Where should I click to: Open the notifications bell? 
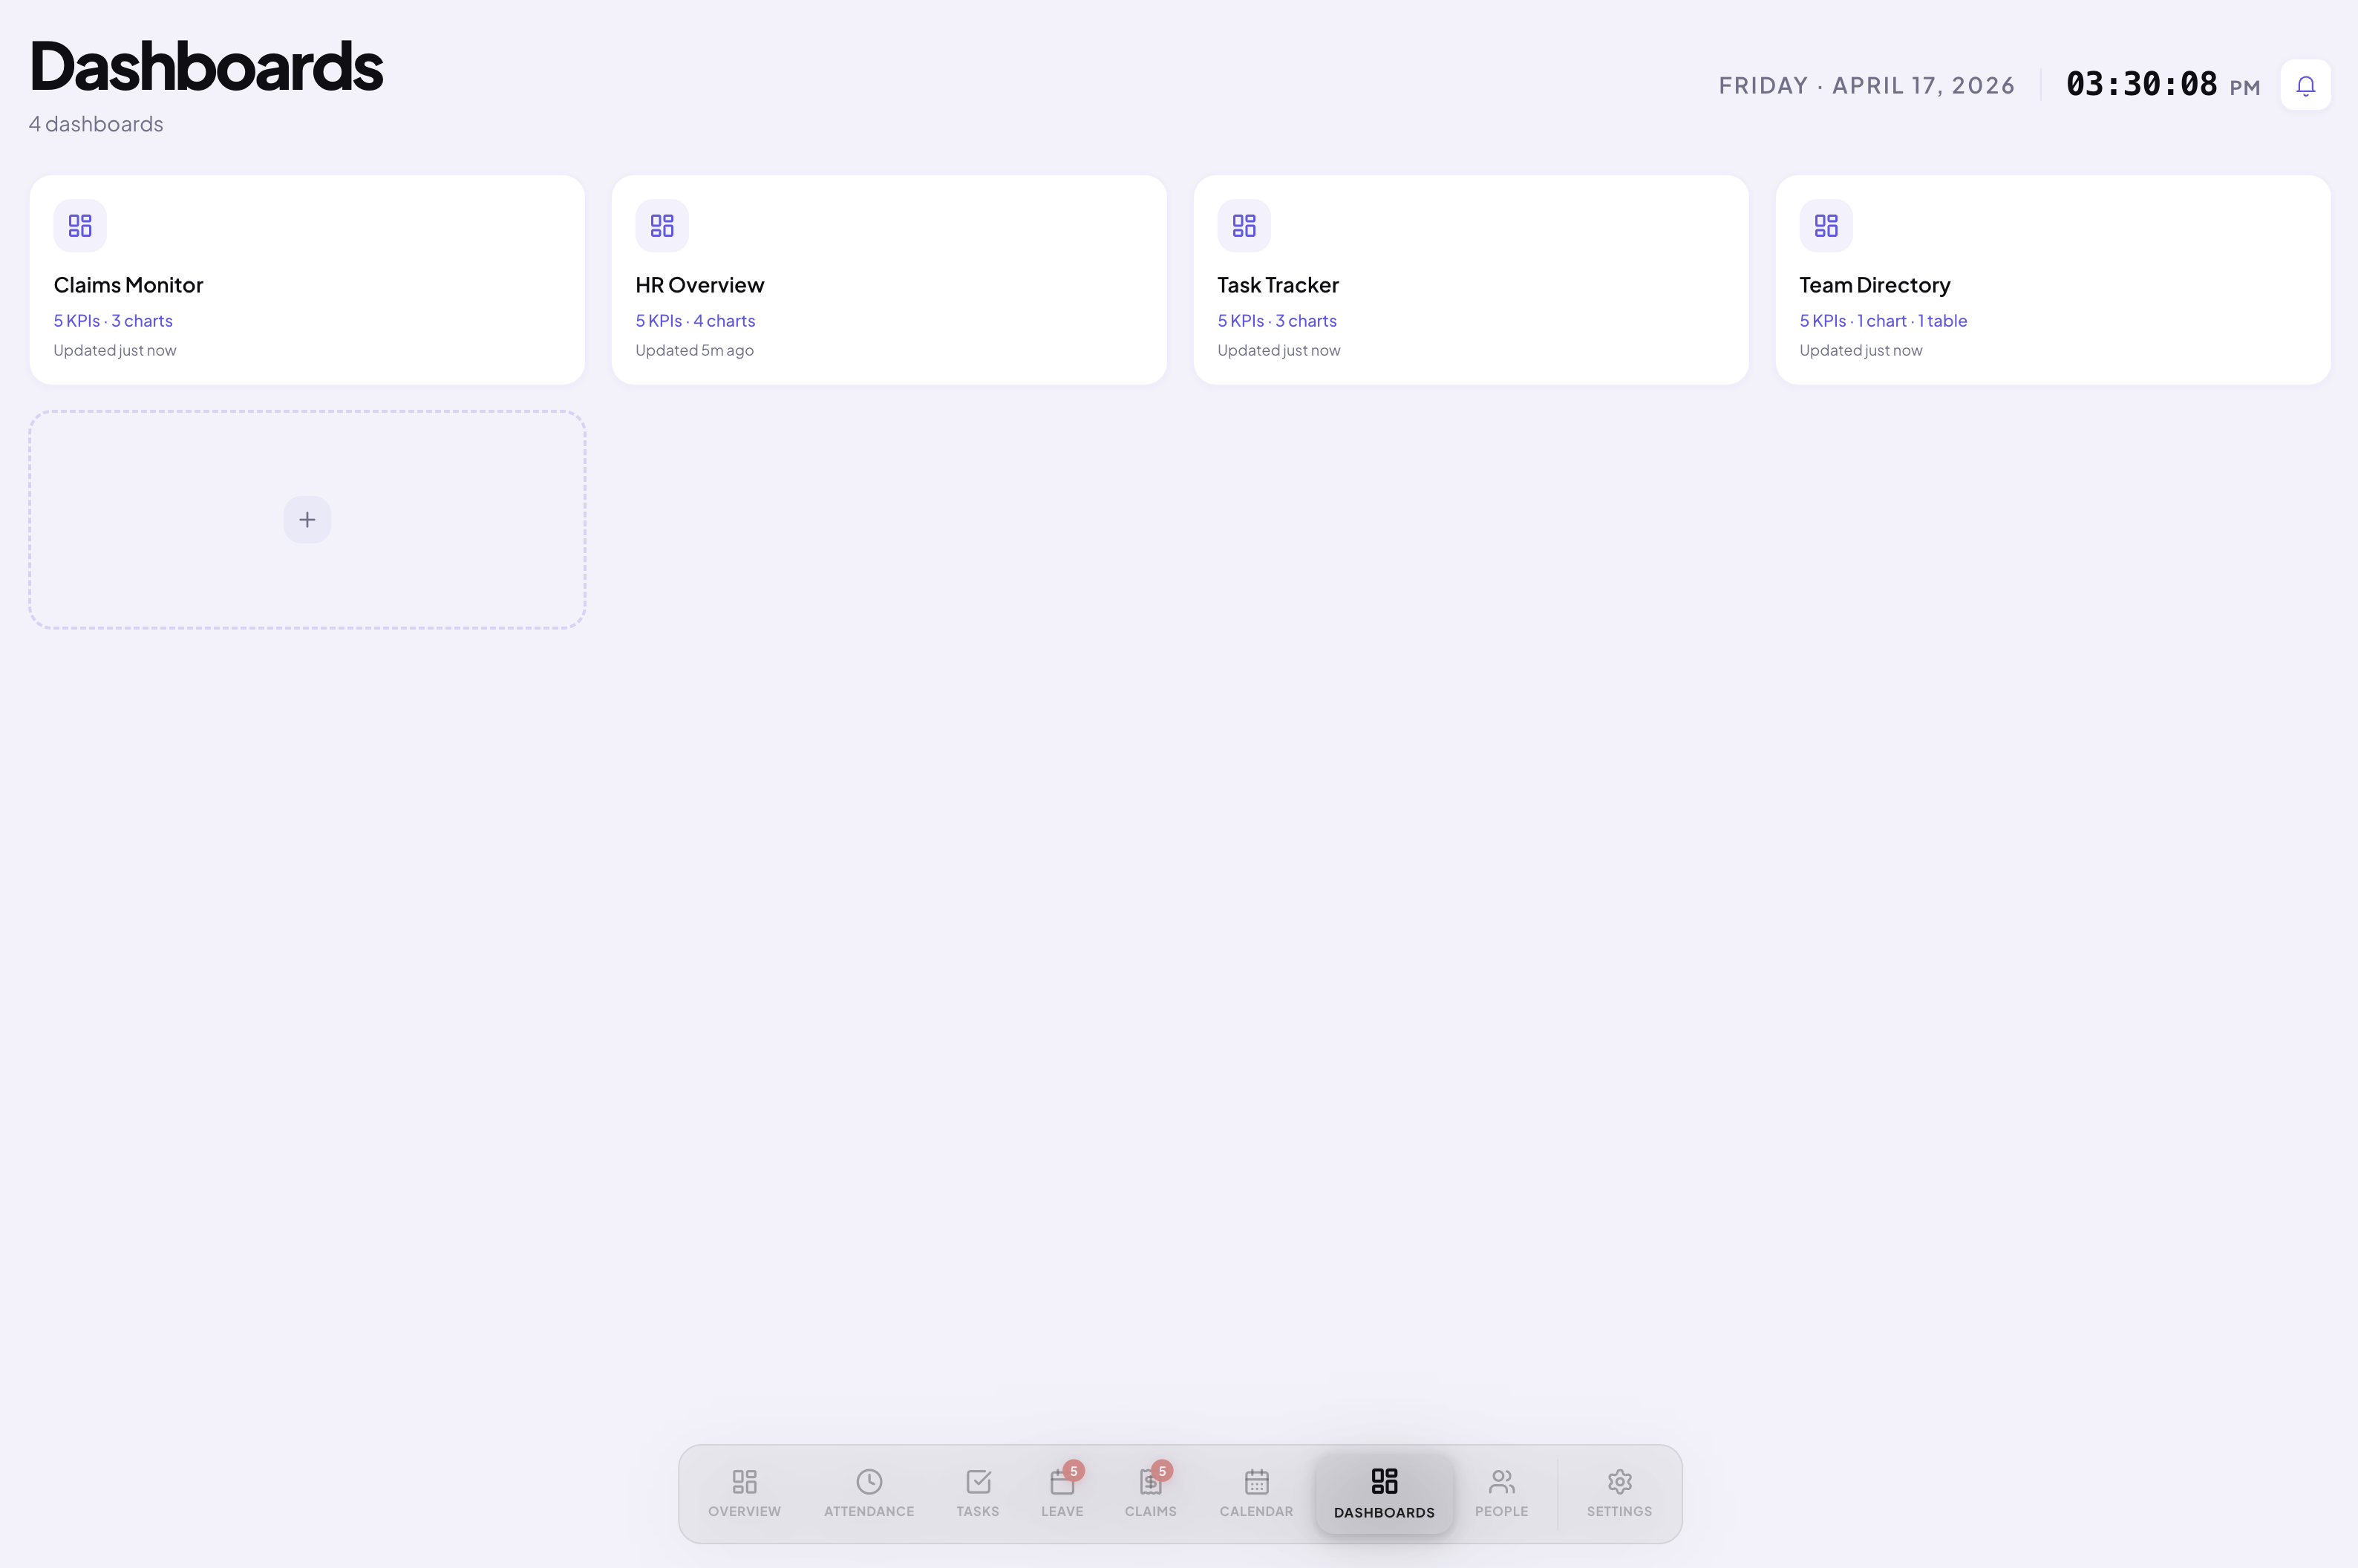coord(2305,85)
